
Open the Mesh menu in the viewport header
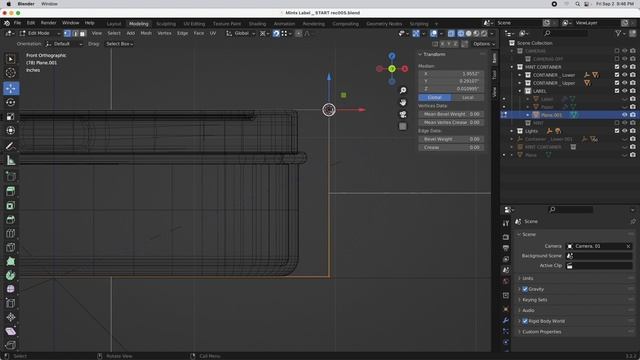click(146, 33)
